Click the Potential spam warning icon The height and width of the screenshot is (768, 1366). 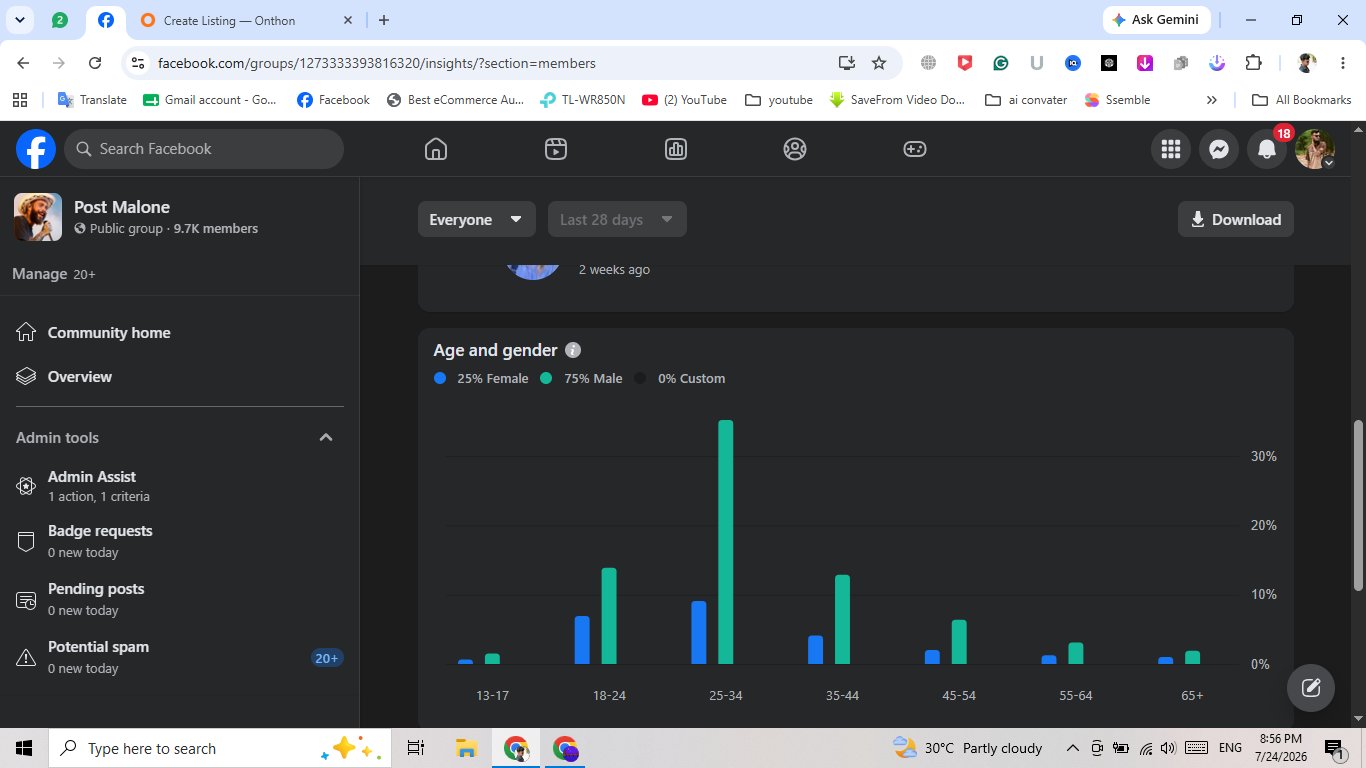[27, 657]
